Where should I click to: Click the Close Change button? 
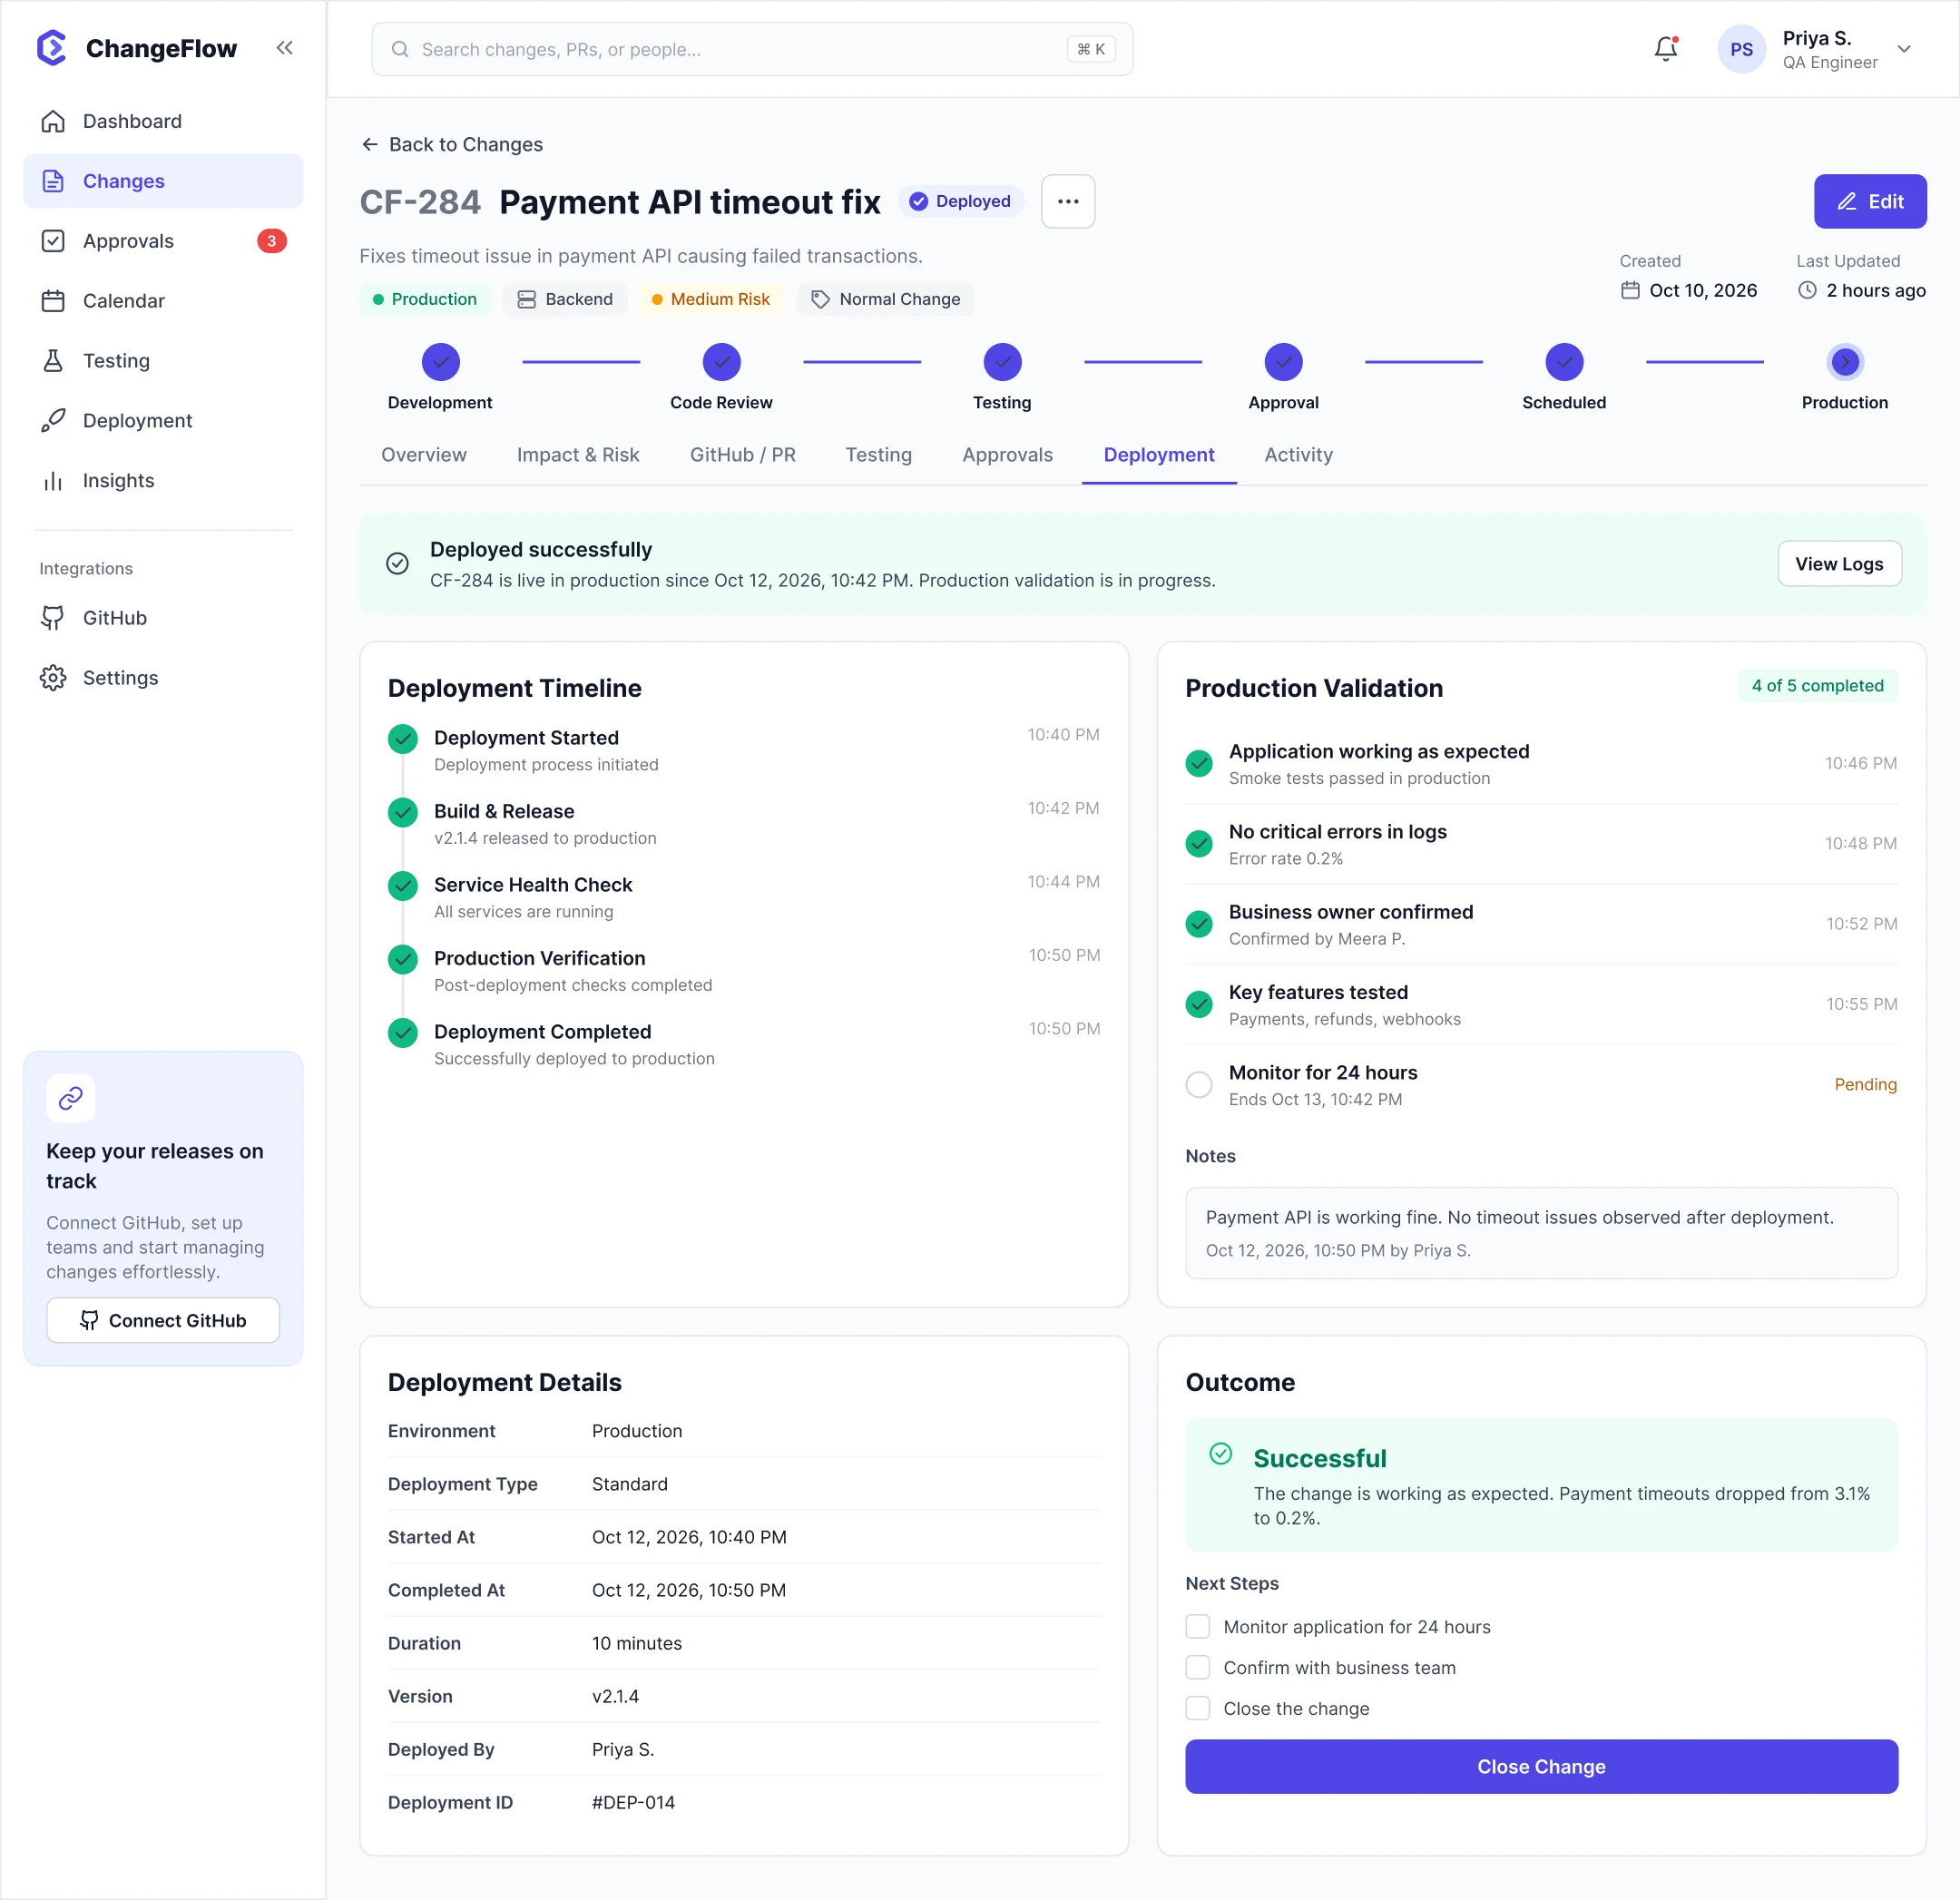[x=1541, y=1767]
